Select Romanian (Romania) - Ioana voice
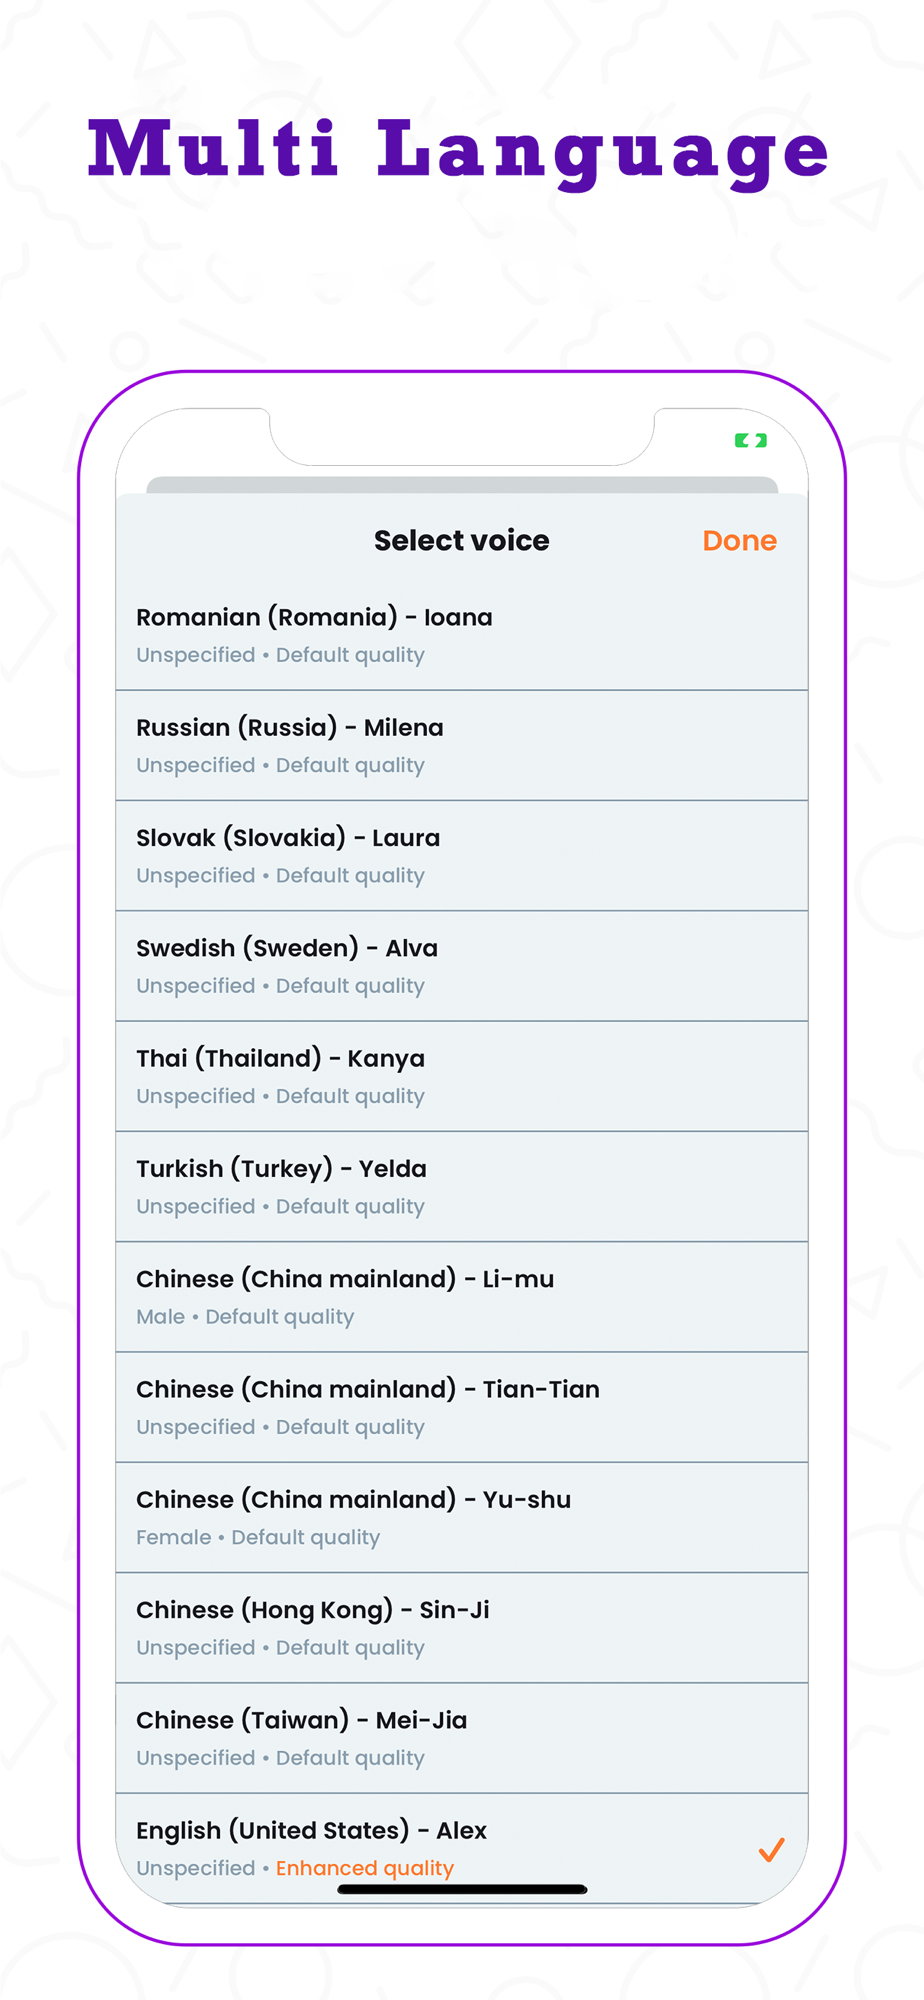 [462, 635]
